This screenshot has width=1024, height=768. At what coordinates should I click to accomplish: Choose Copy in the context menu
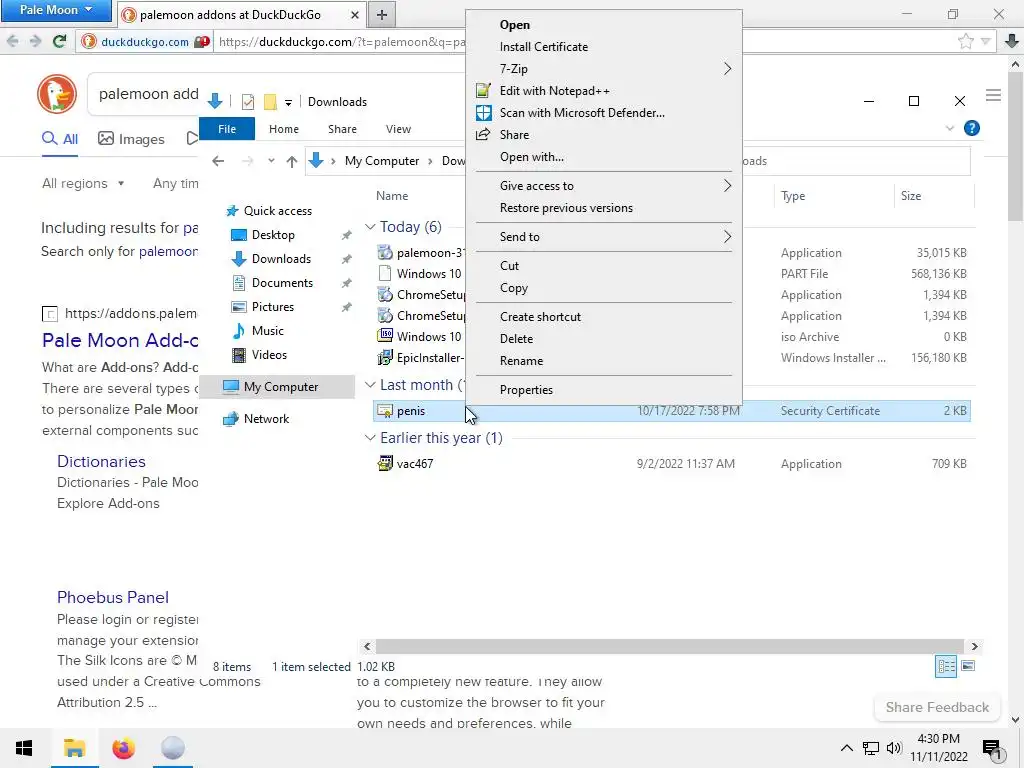pos(513,288)
